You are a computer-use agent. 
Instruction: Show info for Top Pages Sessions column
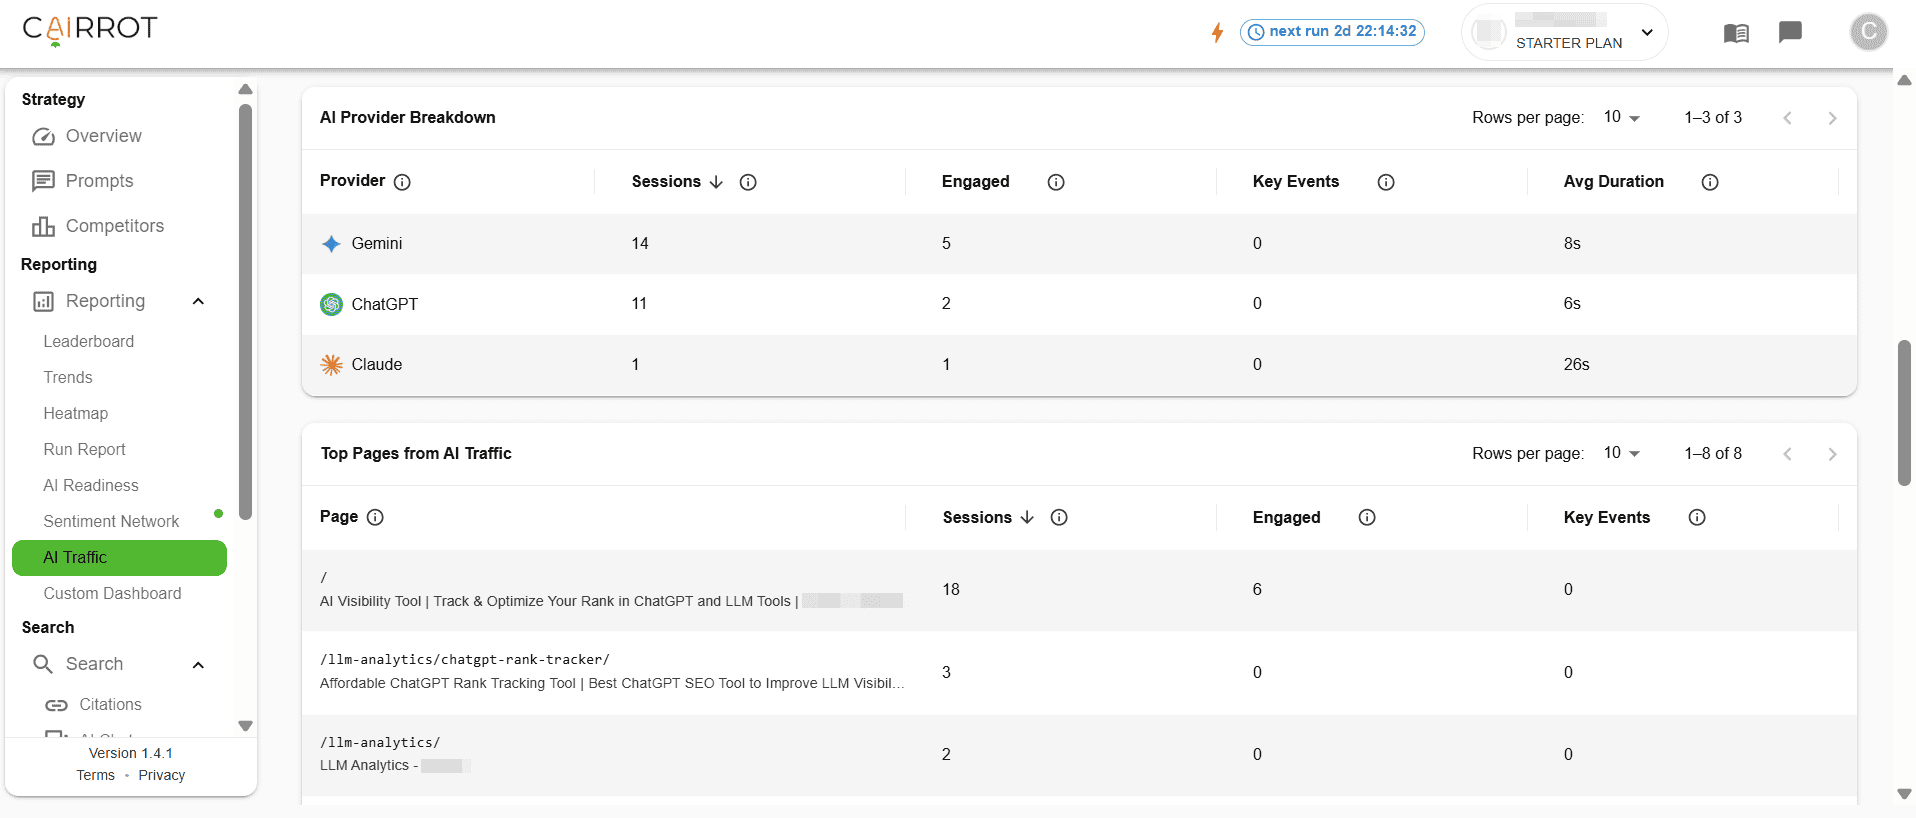point(1059,517)
